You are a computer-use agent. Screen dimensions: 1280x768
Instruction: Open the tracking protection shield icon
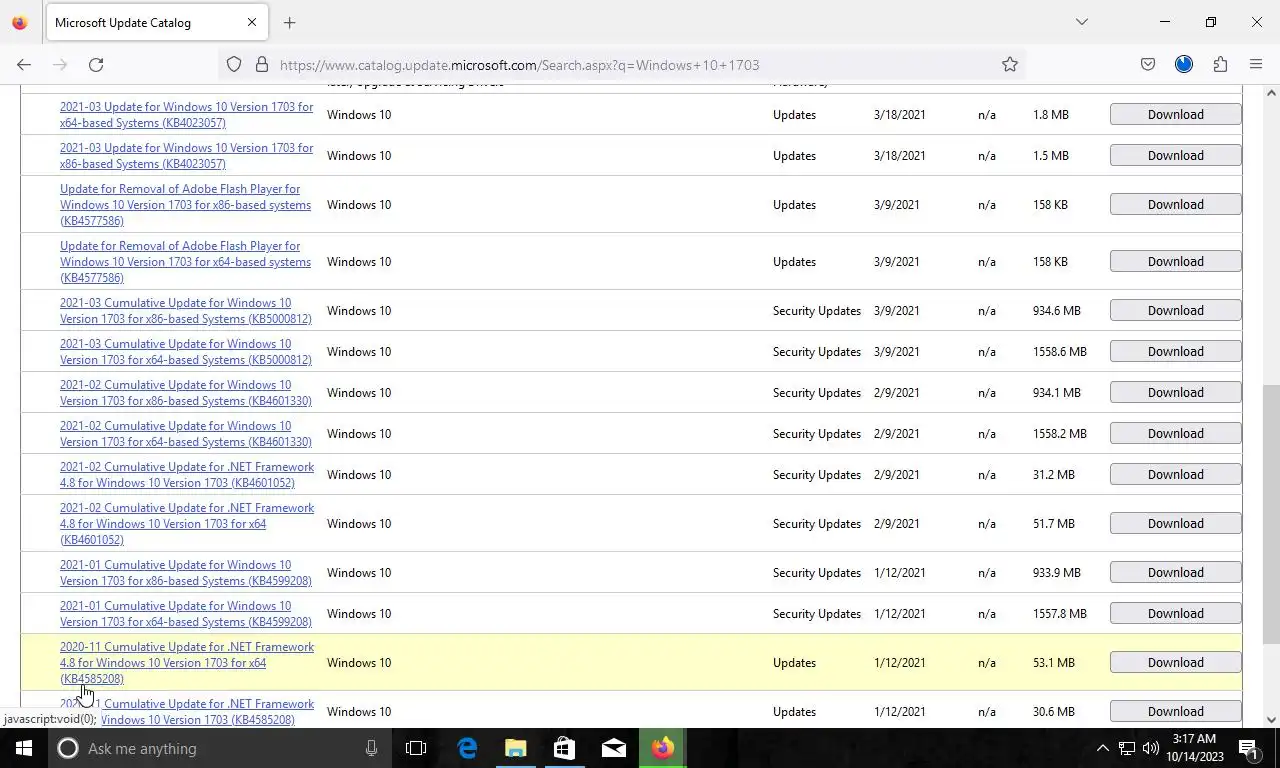coord(234,65)
